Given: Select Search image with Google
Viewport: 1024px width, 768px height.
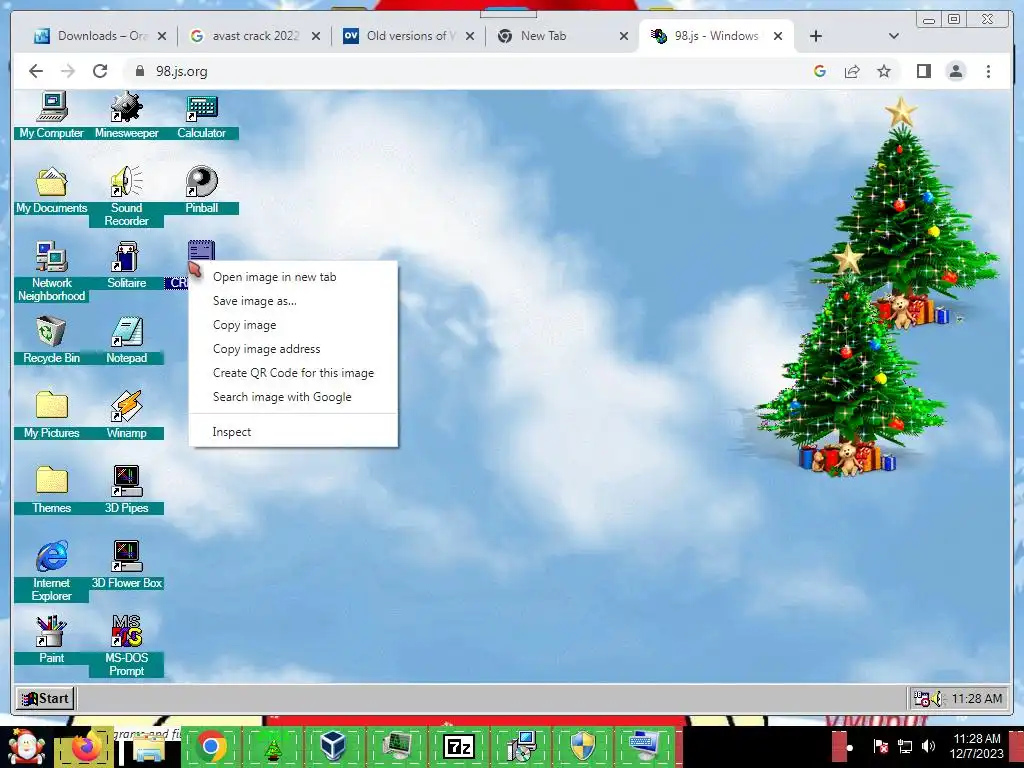Looking at the screenshot, I should pos(293,397).
